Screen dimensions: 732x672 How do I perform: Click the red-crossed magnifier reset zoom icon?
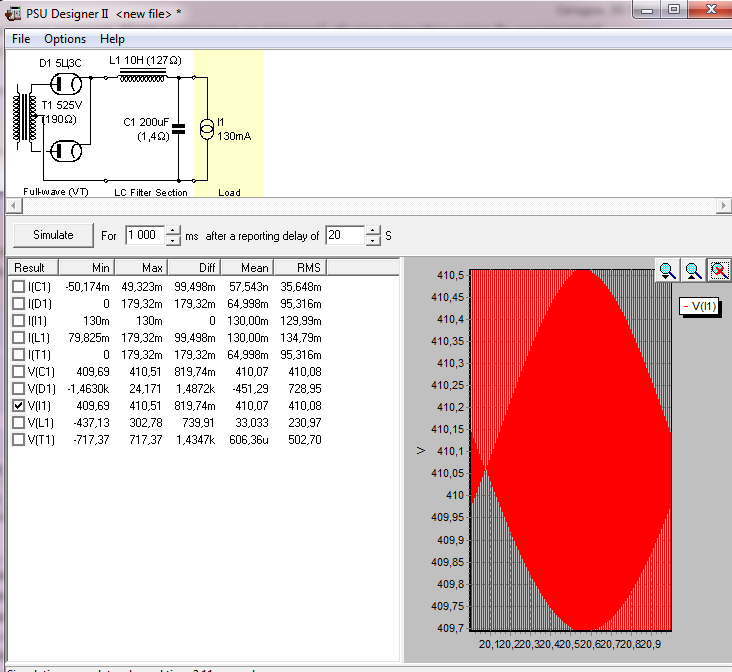(718, 270)
